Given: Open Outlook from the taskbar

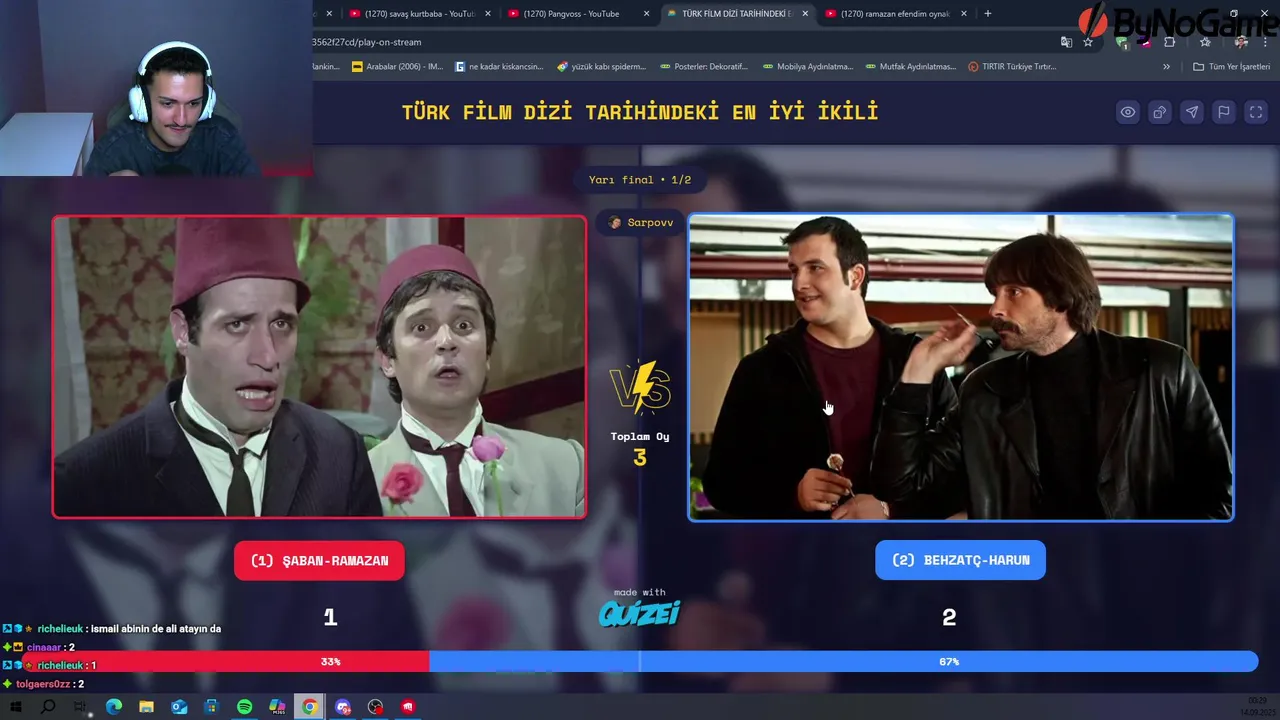Looking at the screenshot, I should [x=179, y=707].
